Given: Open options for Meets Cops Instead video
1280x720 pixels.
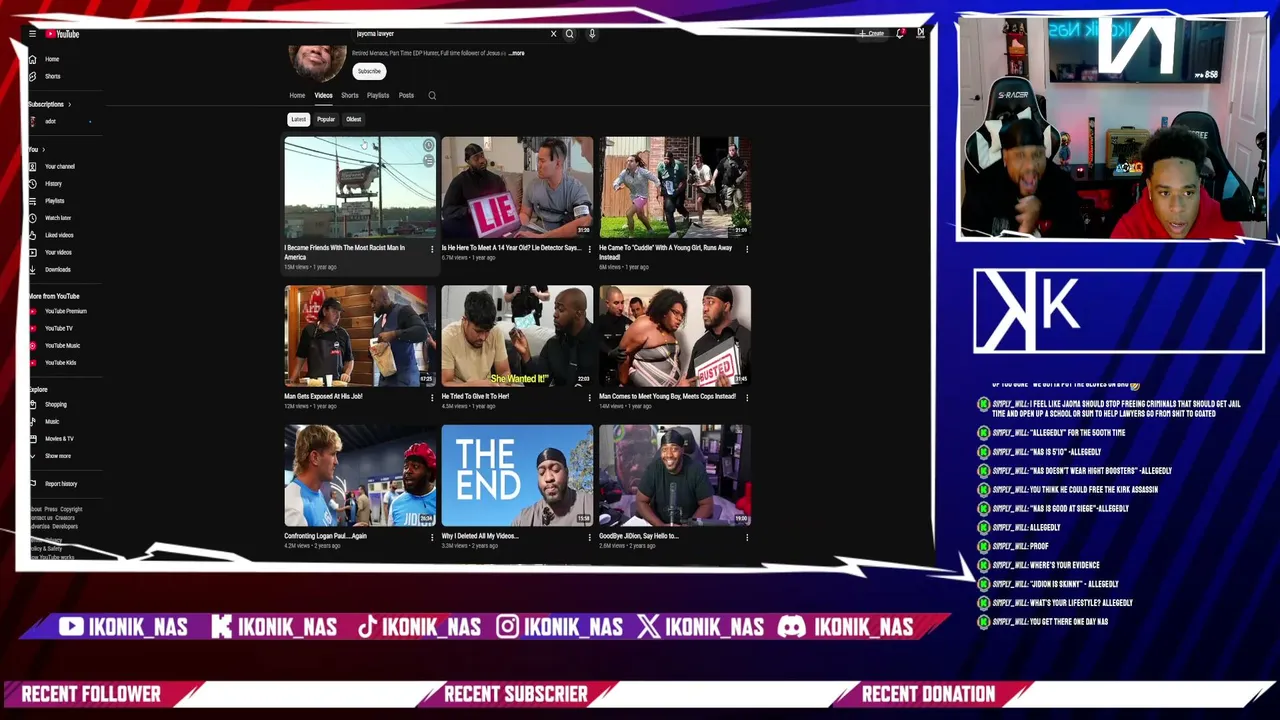Looking at the screenshot, I should (x=747, y=397).
